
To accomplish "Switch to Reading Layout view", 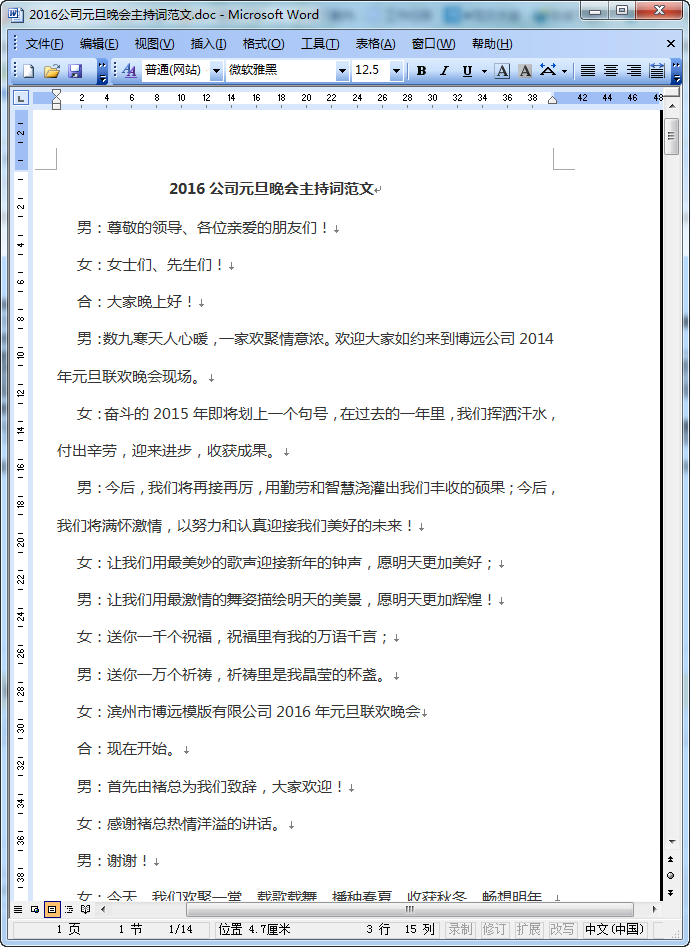I will click(x=86, y=909).
